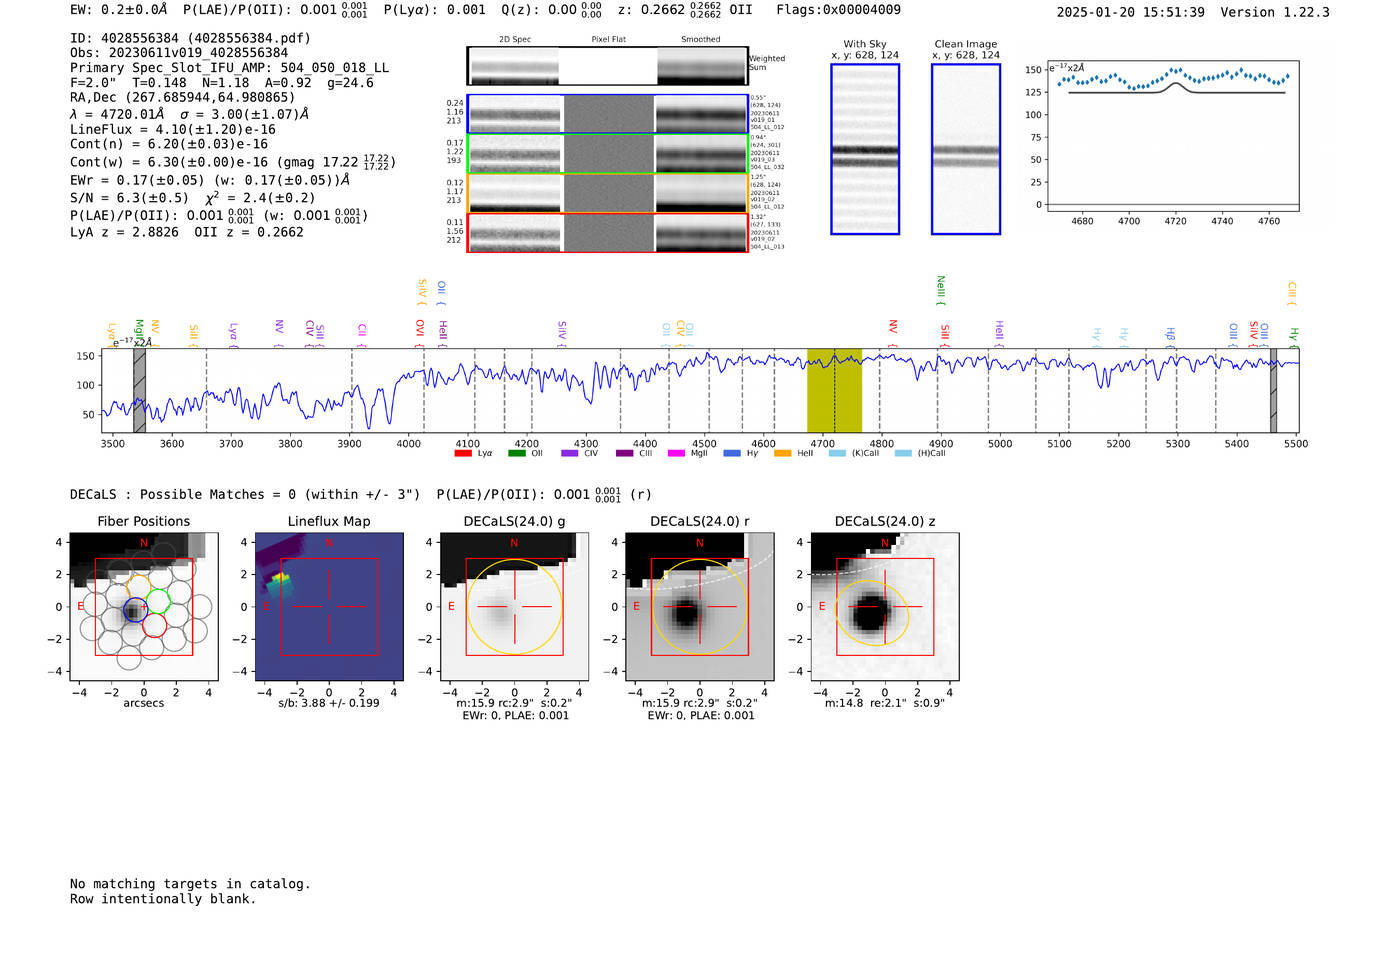The height and width of the screenshot is (953, 1400).
Task: Click the s/b: 3.88 +/- 0.199 caption
Action: click(x=329, y=703)
